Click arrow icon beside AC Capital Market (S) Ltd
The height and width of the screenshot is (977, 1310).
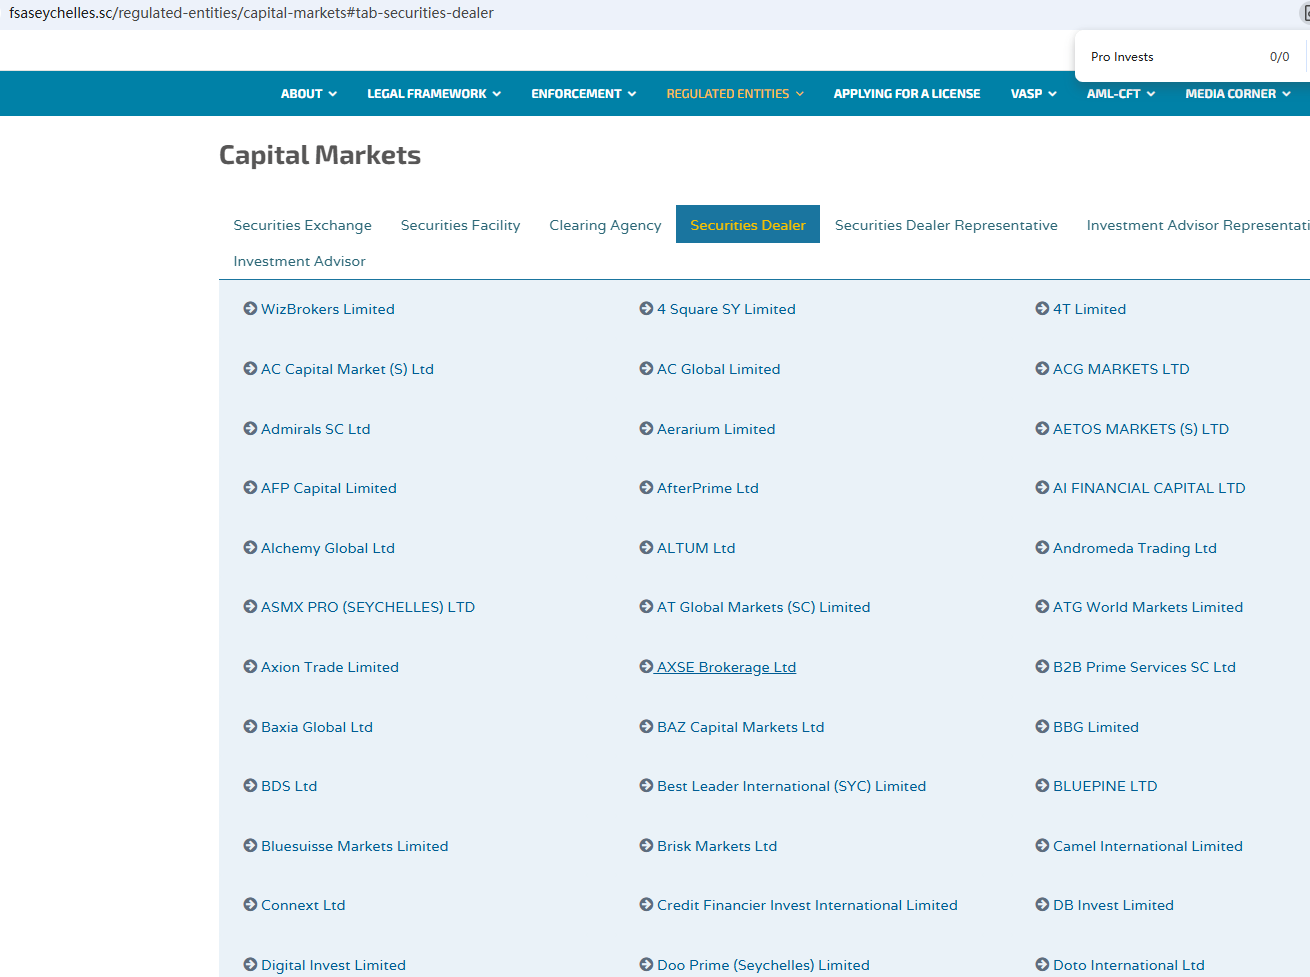(x=250, y=369)
